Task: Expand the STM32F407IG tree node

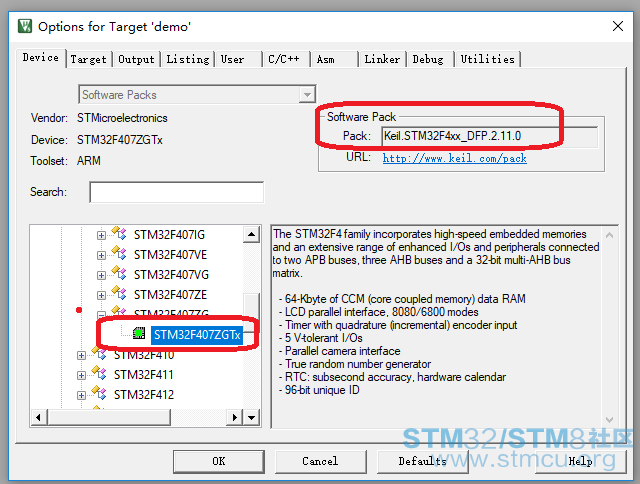Action: coord(101,235)
